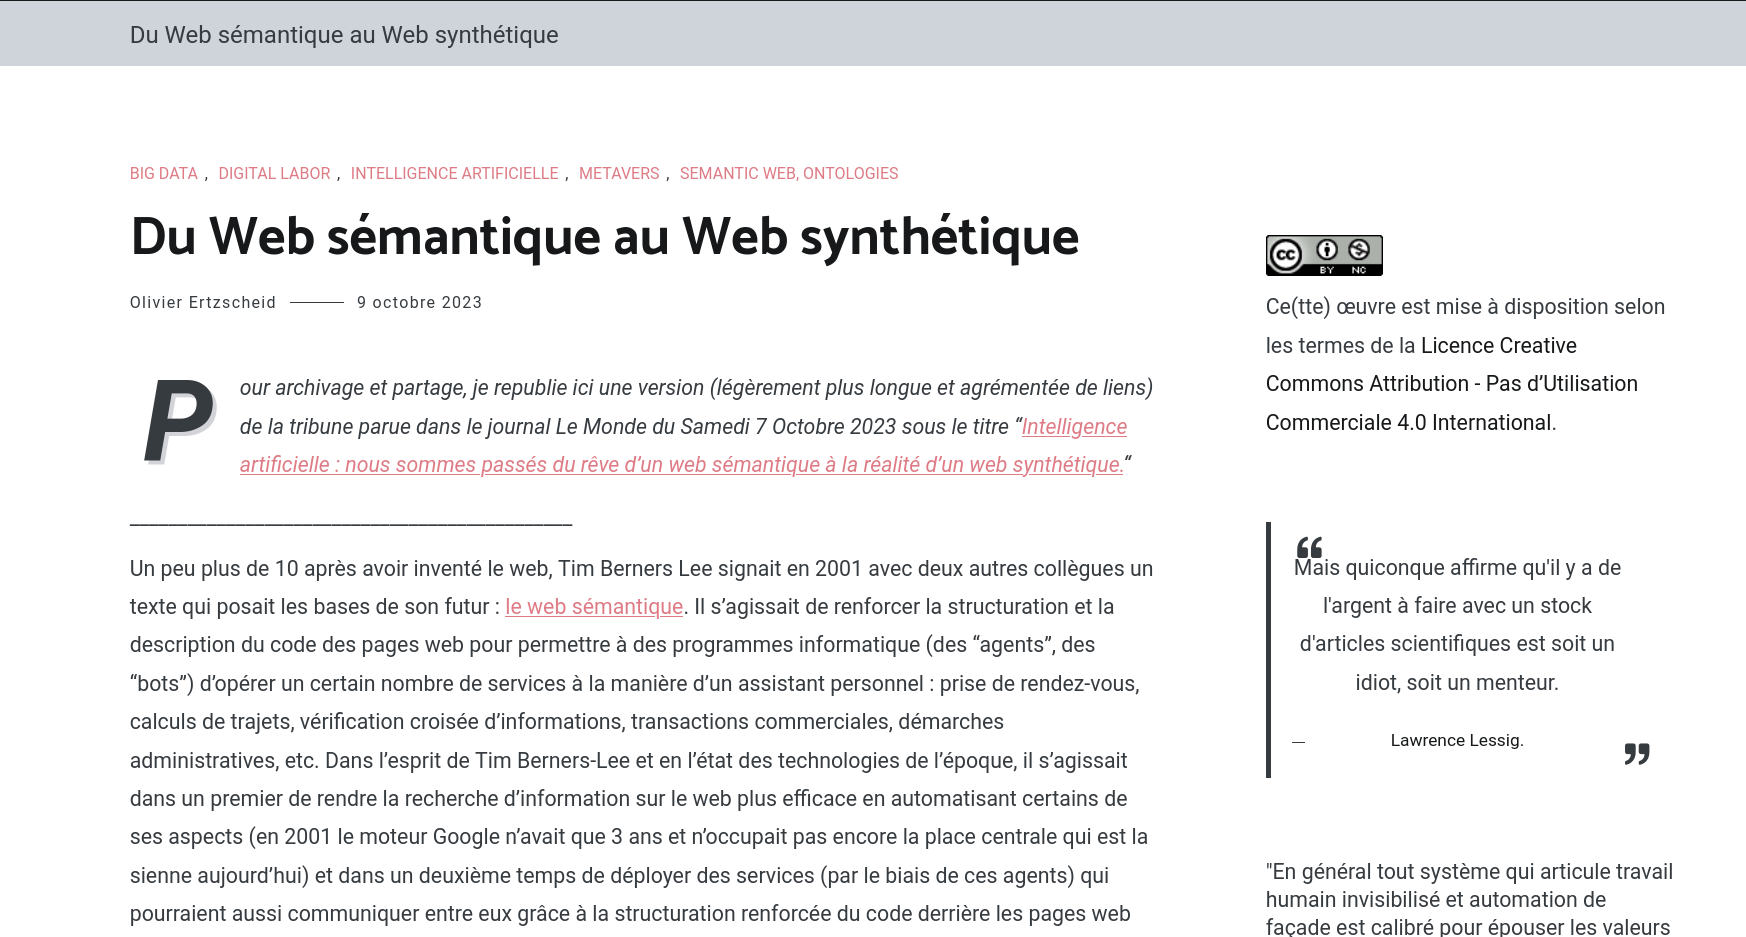The width and height of the screenshot is (1746, 937).
Task: Click the Lessig quote text in the sidebar
Action: 1456,625
